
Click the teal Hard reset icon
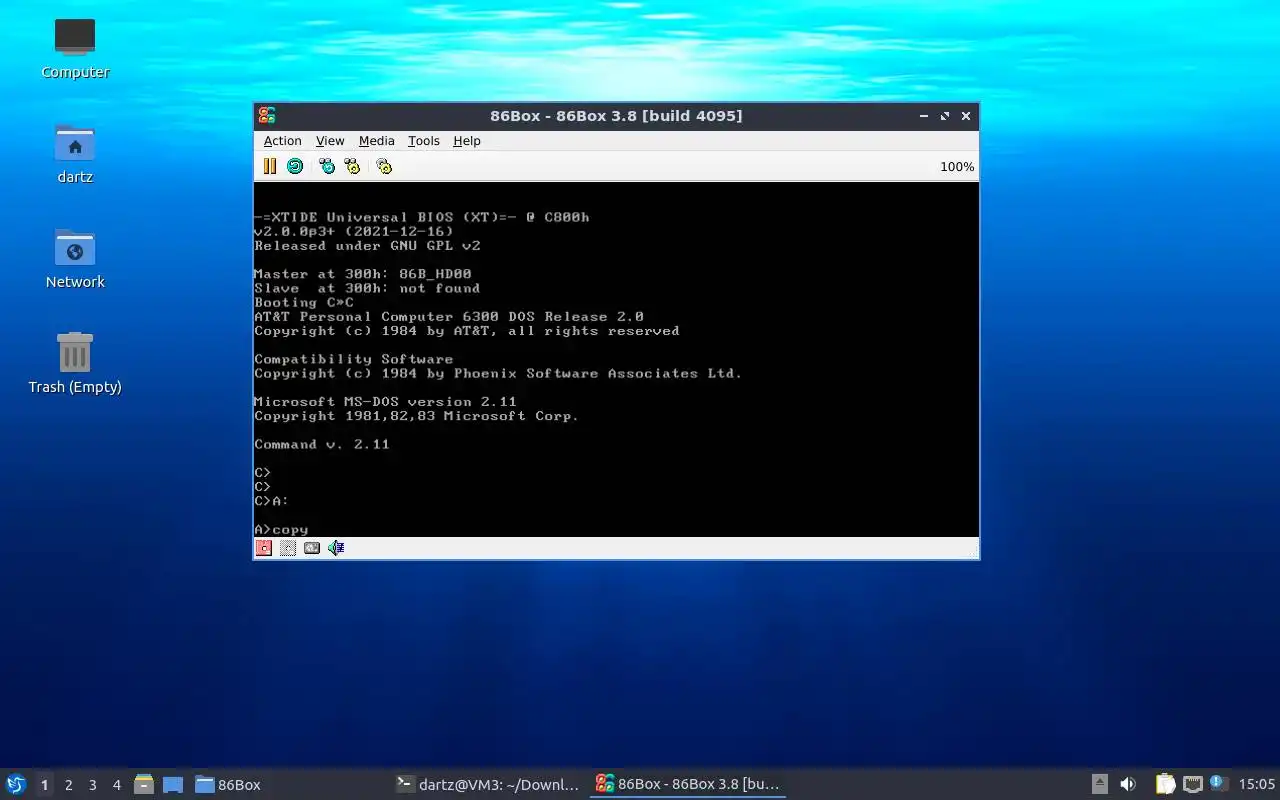(295, 166)
